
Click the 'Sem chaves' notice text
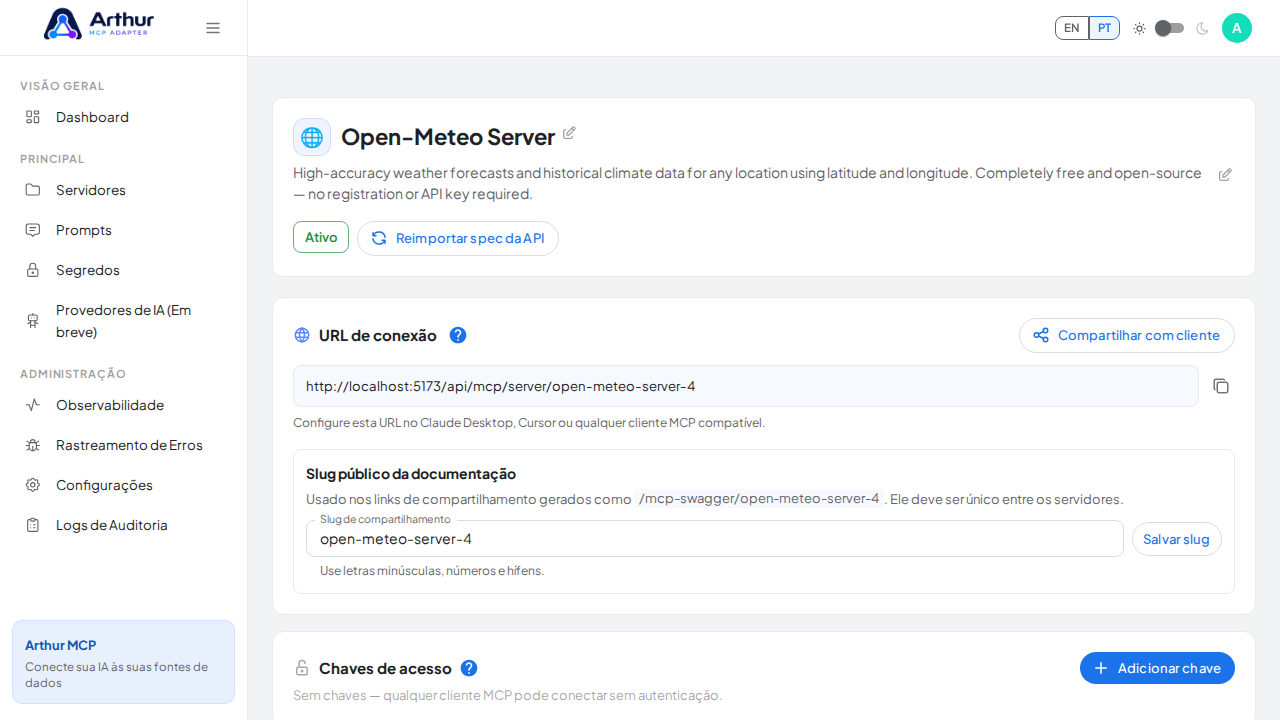click(507, 695)
